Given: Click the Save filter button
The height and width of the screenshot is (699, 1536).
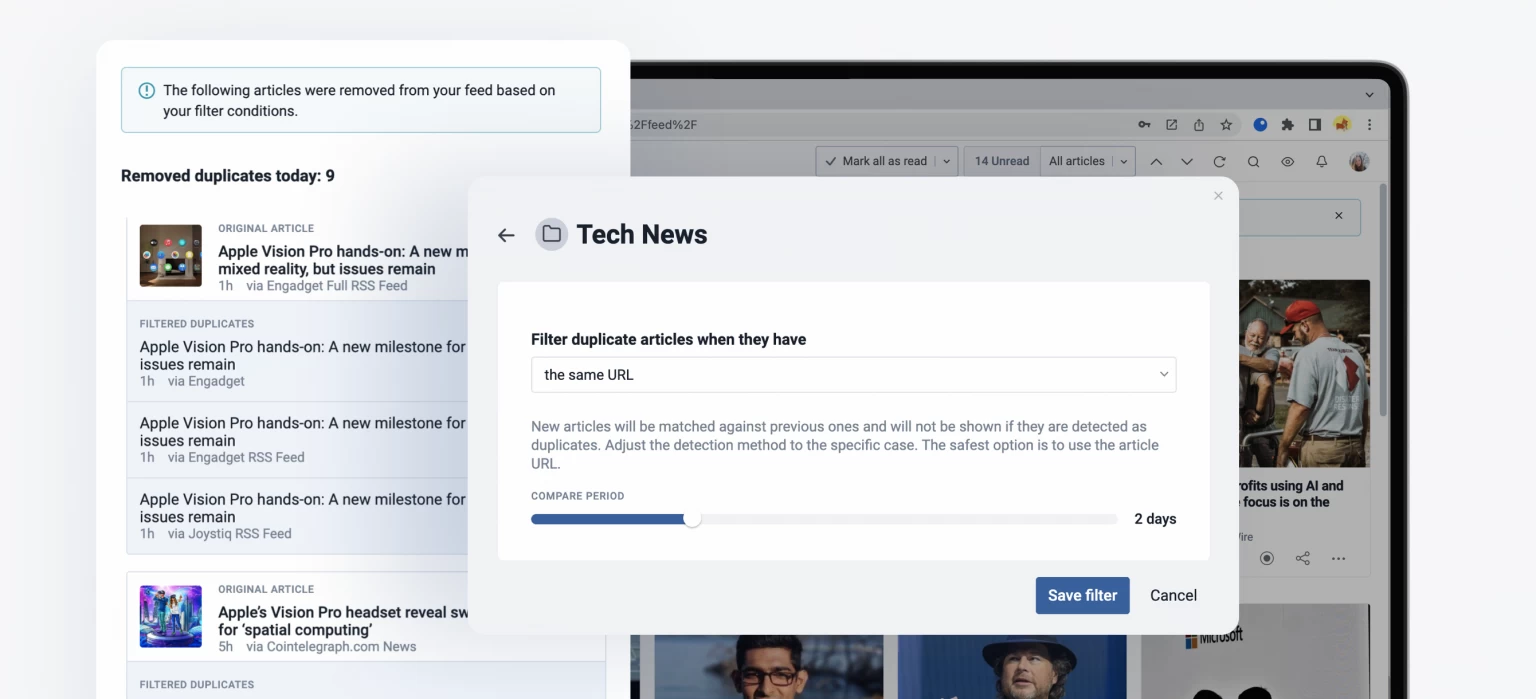Looking at the screenshot, I should pos(1082,595).
